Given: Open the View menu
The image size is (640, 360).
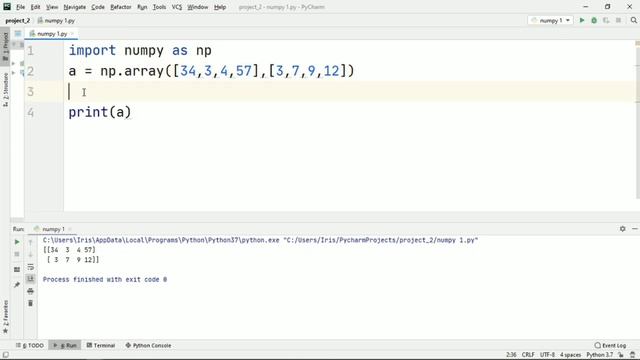Looking at the screenshot, I should coord(52,7).
